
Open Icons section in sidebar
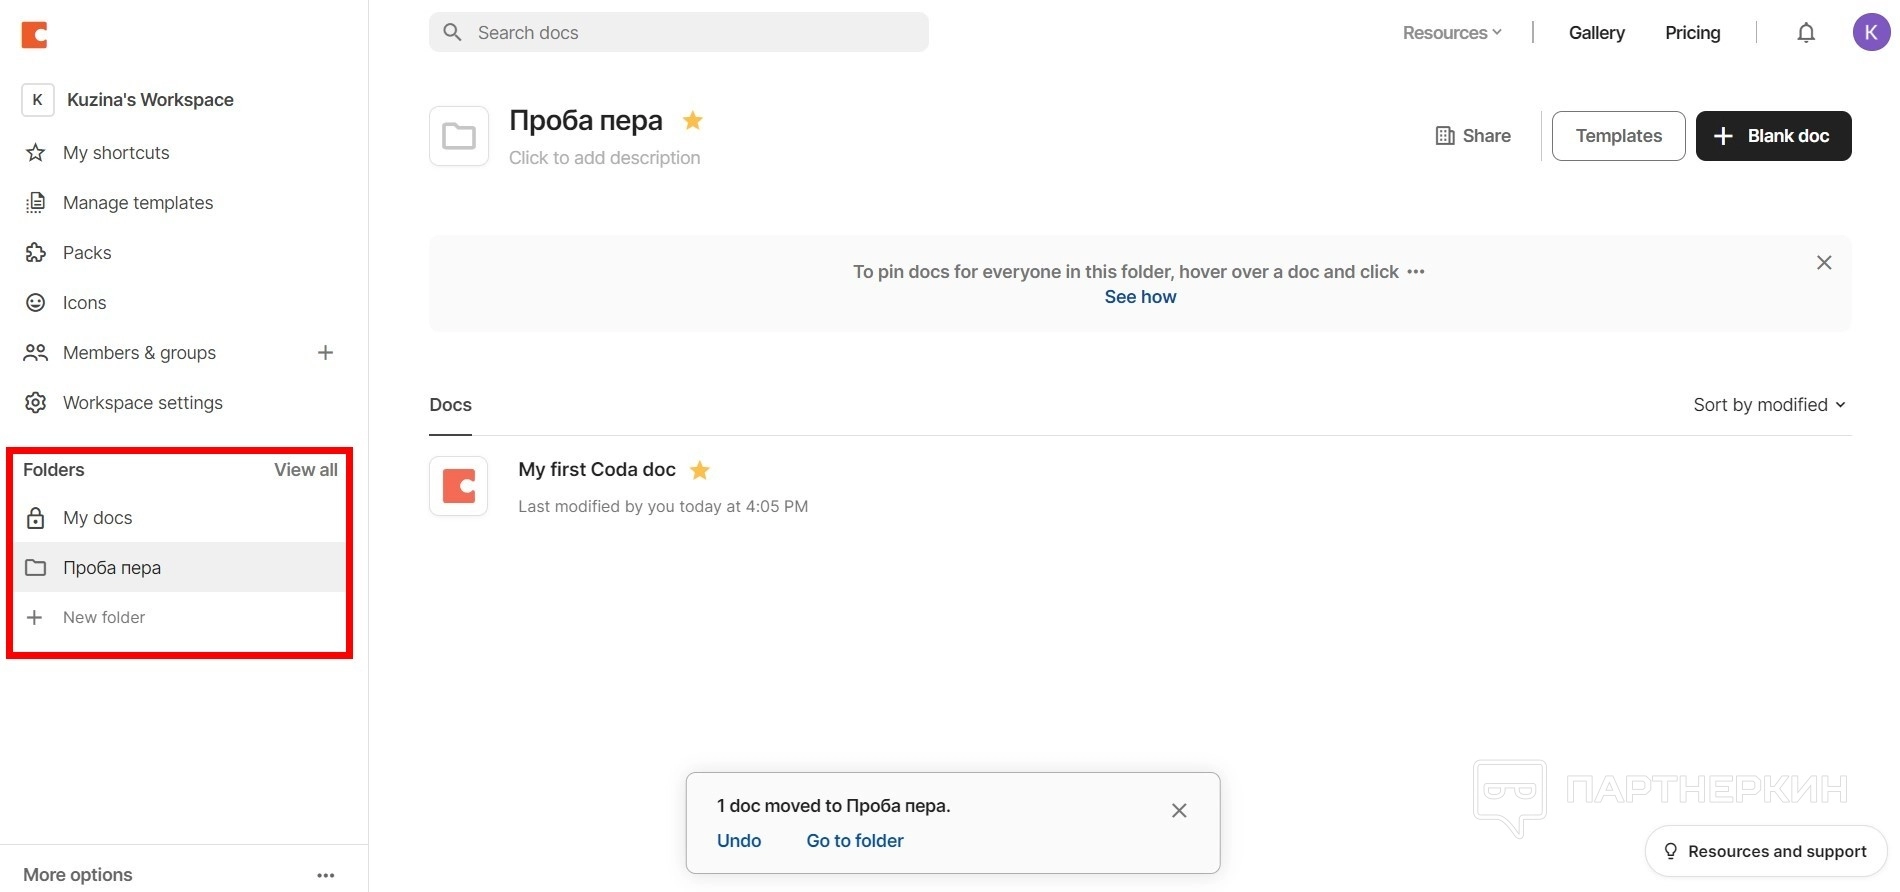click(x=84, y=303)
